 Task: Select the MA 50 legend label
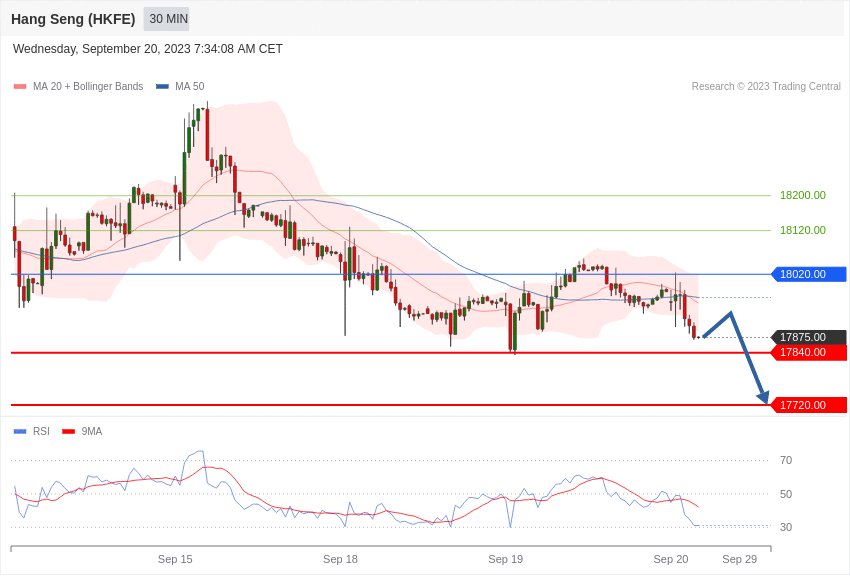190,87
